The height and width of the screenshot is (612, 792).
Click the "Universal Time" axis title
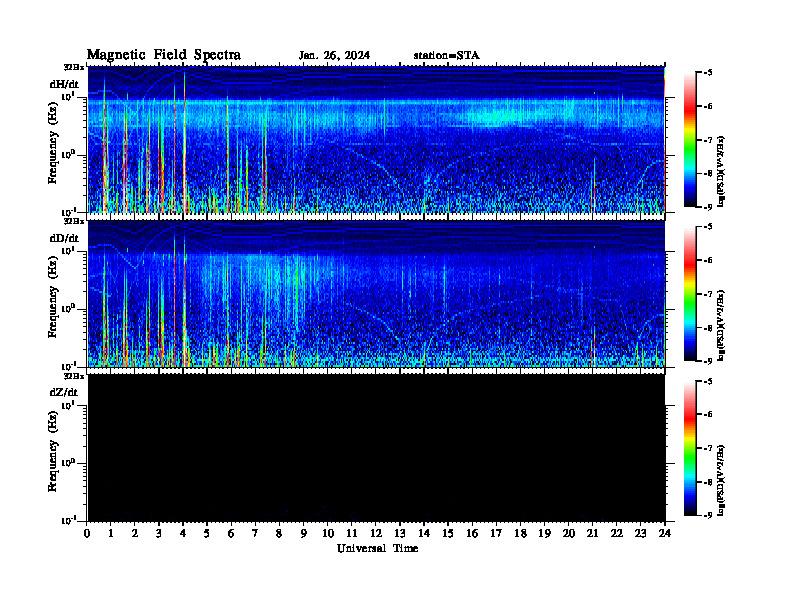[377, 548]
